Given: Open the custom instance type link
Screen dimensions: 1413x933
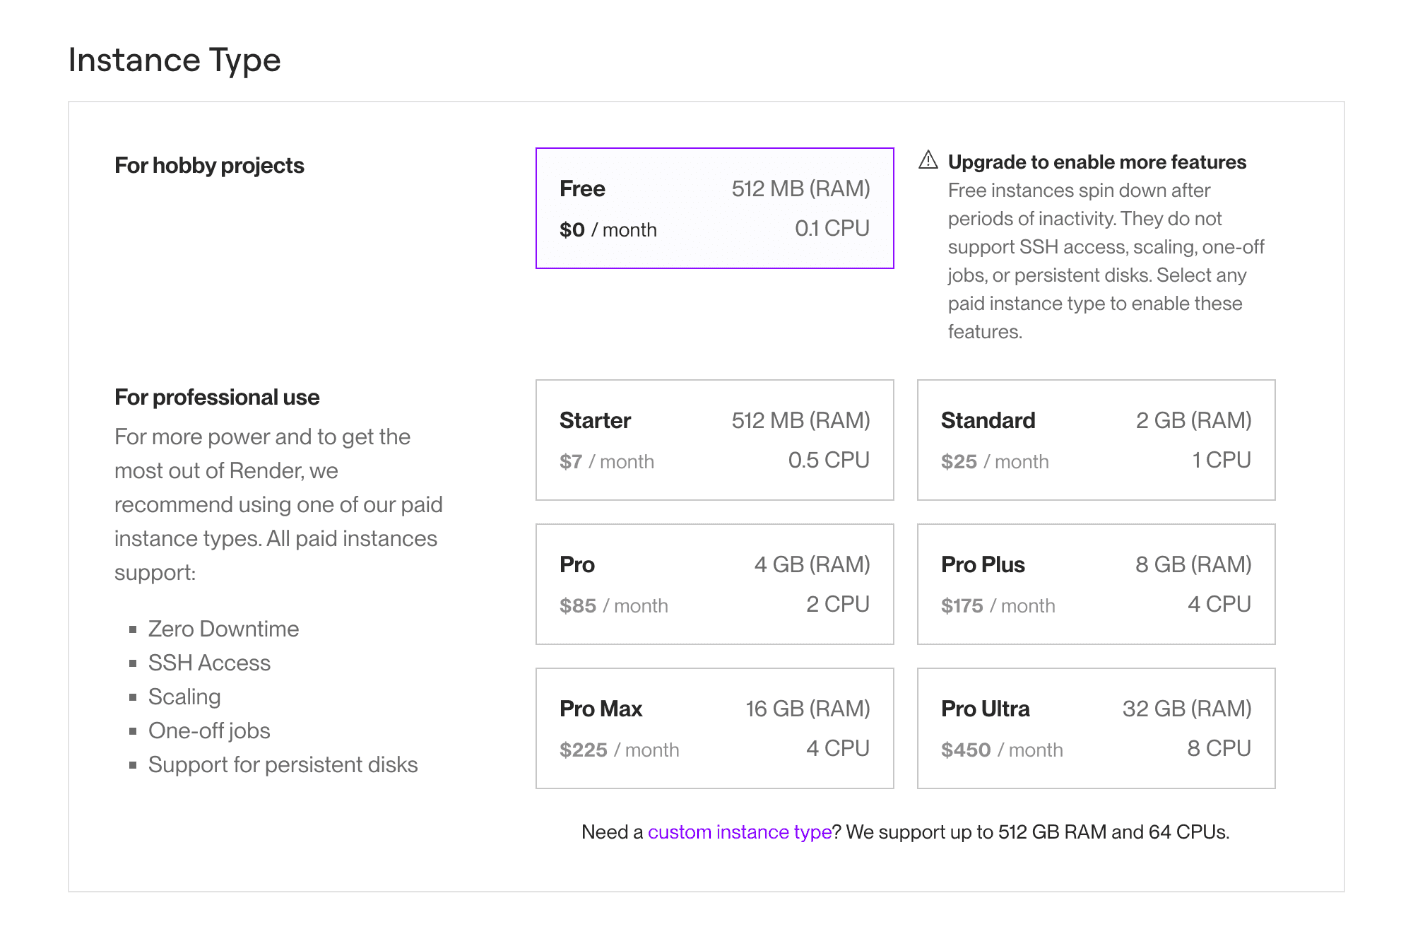Looking at the screenshot, I should point(739,832).
